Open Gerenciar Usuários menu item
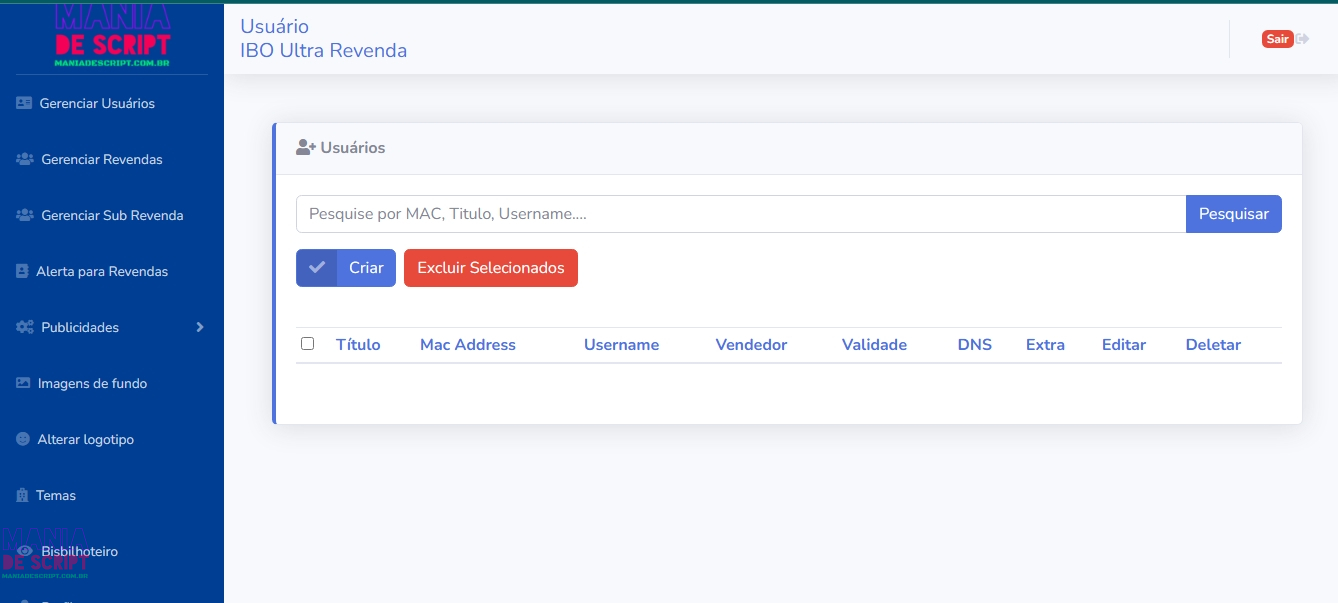1338x603 pixels. point(97,103)
